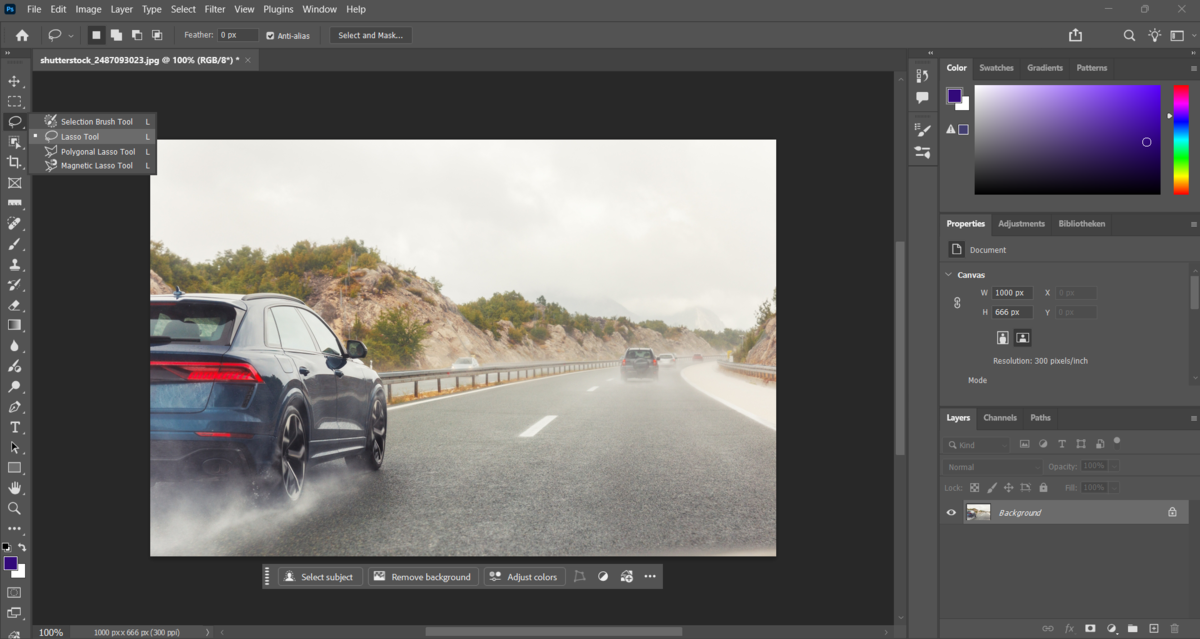Toggle Anti-alias checkbox
1200x639 pixels.
click(270, 35)
